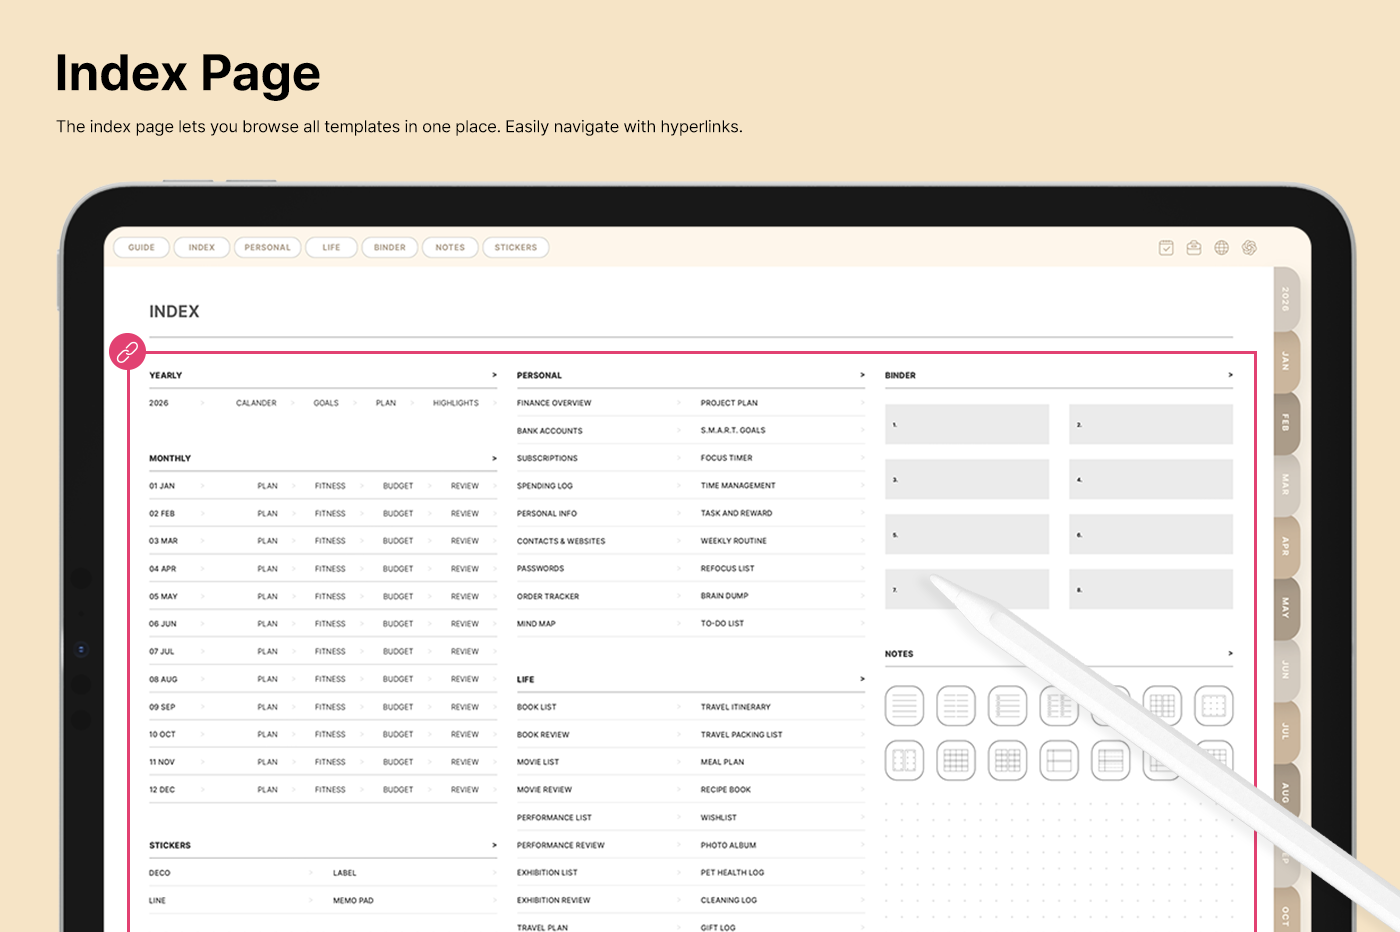Go to the GUIDE tab
1400x932 pixels.
point(142,248)
